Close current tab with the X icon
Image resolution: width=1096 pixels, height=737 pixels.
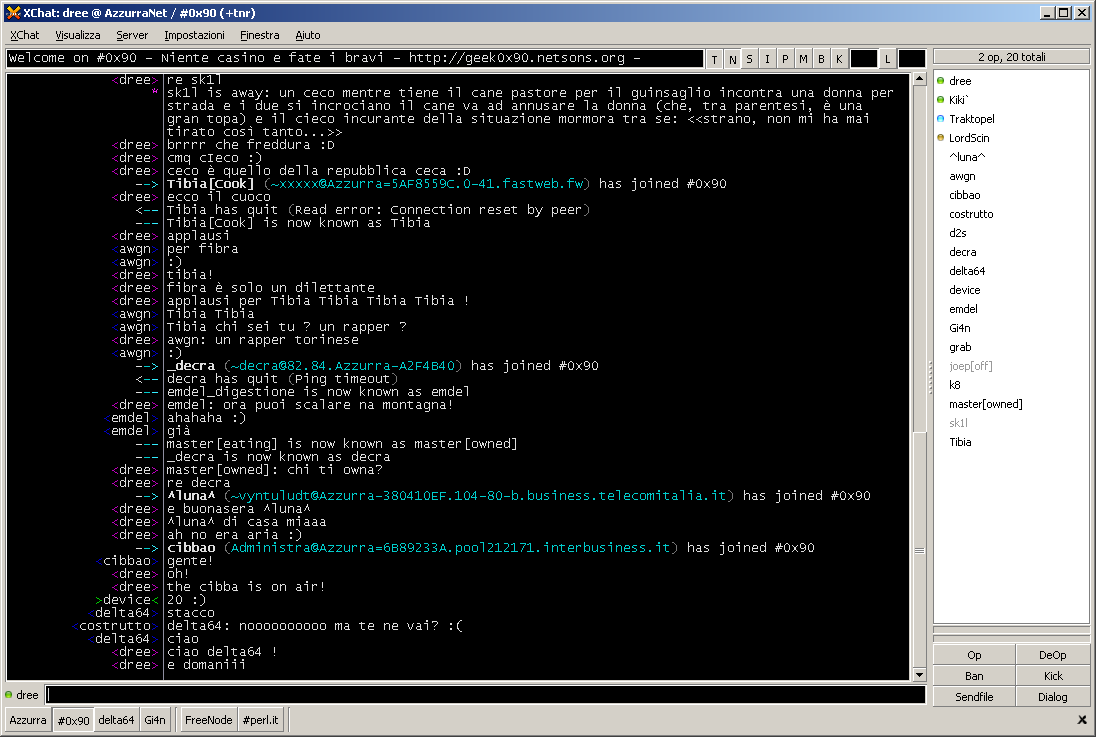[1082, 720]
